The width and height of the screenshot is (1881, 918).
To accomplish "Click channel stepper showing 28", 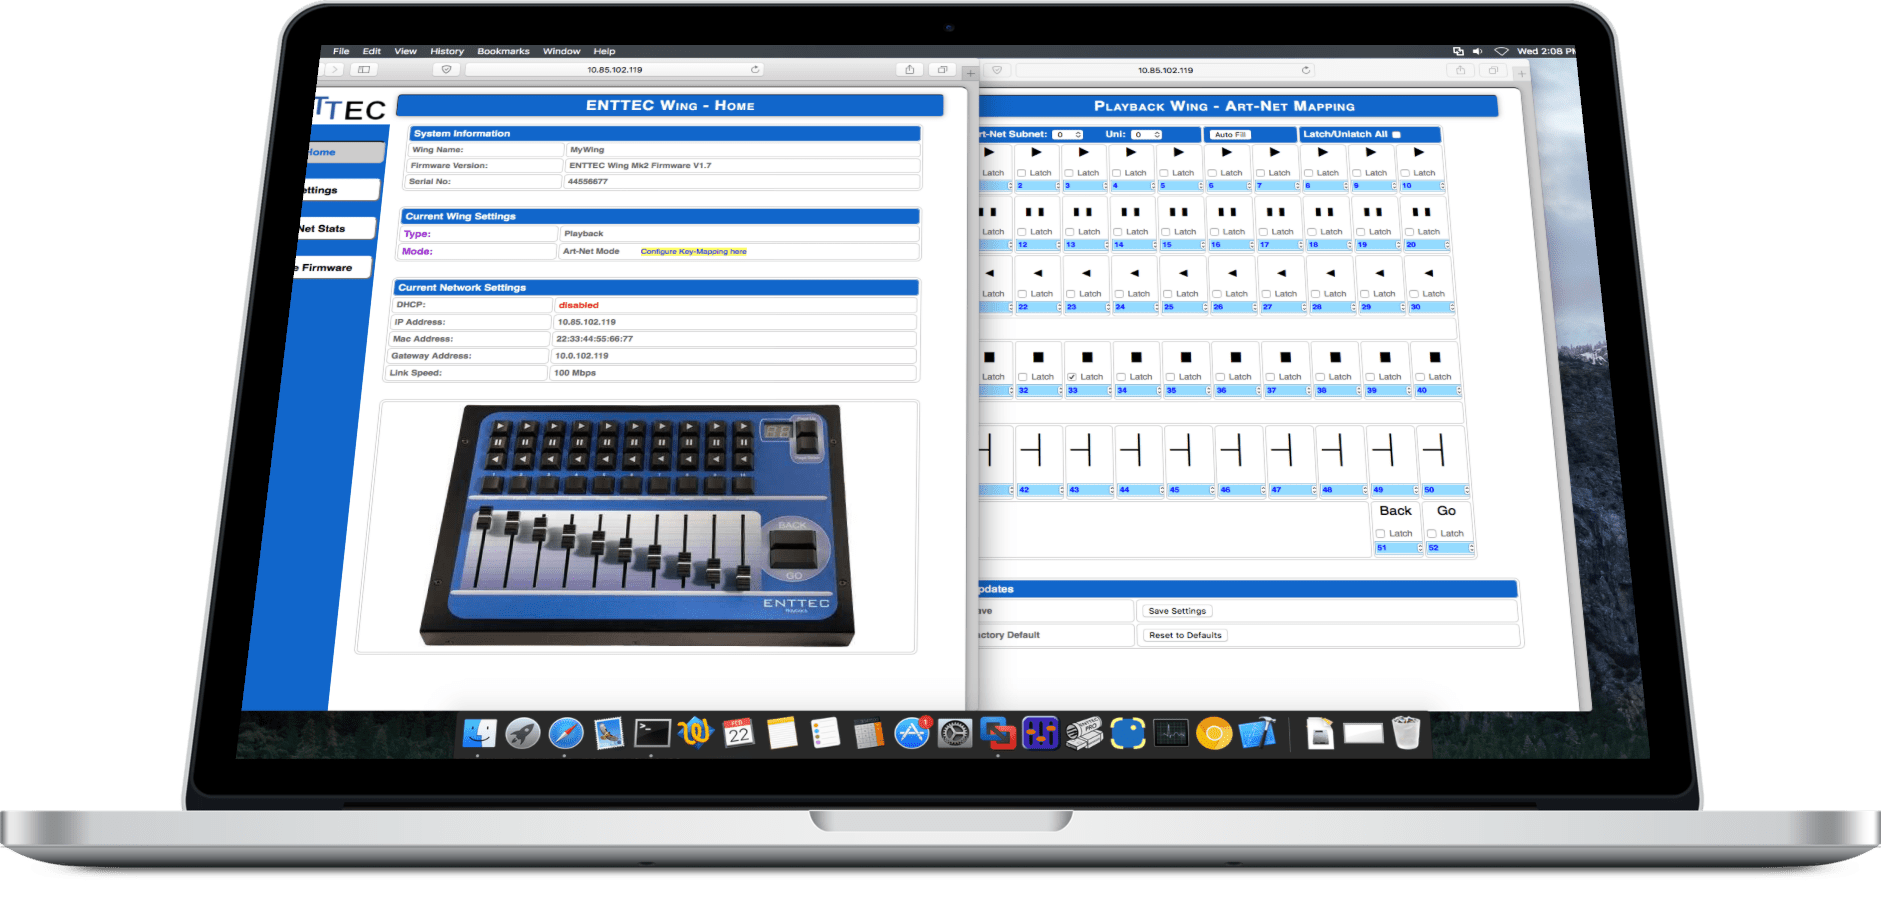I will point(1333,307).
